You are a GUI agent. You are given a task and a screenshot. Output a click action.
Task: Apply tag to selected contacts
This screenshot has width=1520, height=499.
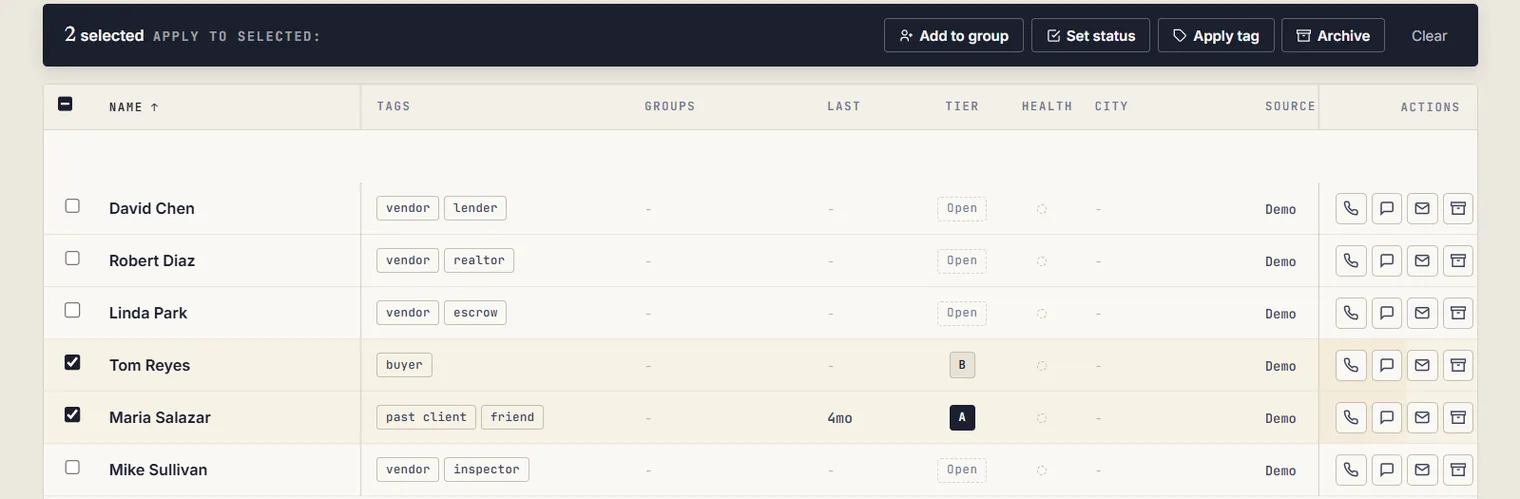tap(1216, 35)
